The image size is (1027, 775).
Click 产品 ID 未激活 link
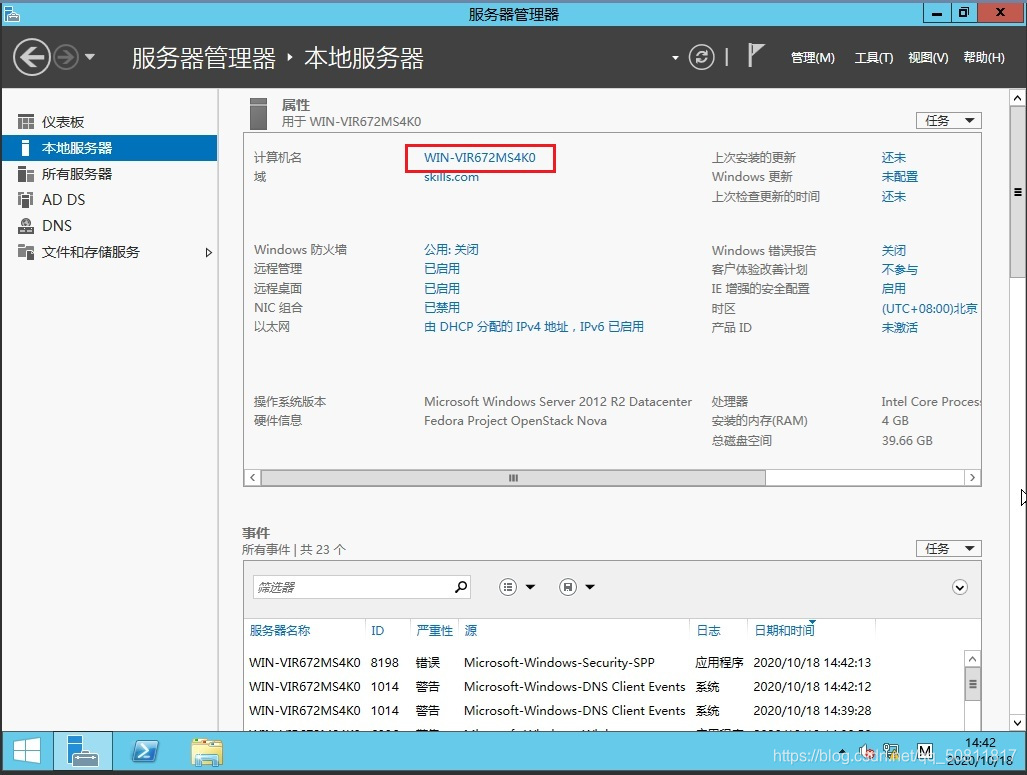pos(900,327)
